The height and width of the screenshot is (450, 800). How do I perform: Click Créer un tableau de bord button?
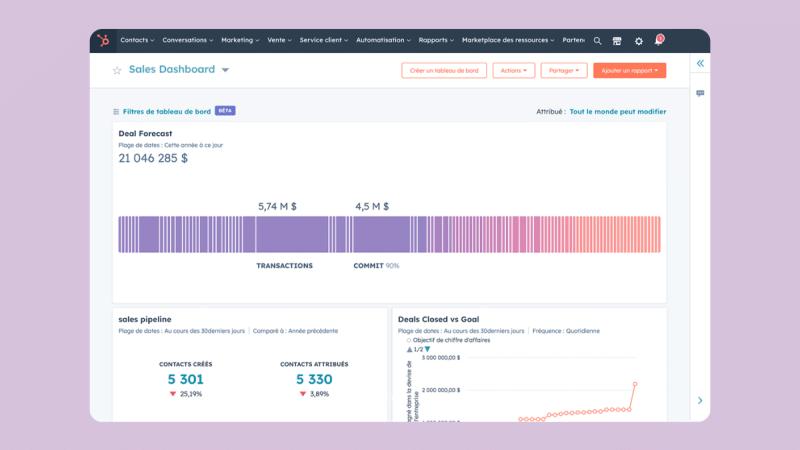[x=444, y=70]
